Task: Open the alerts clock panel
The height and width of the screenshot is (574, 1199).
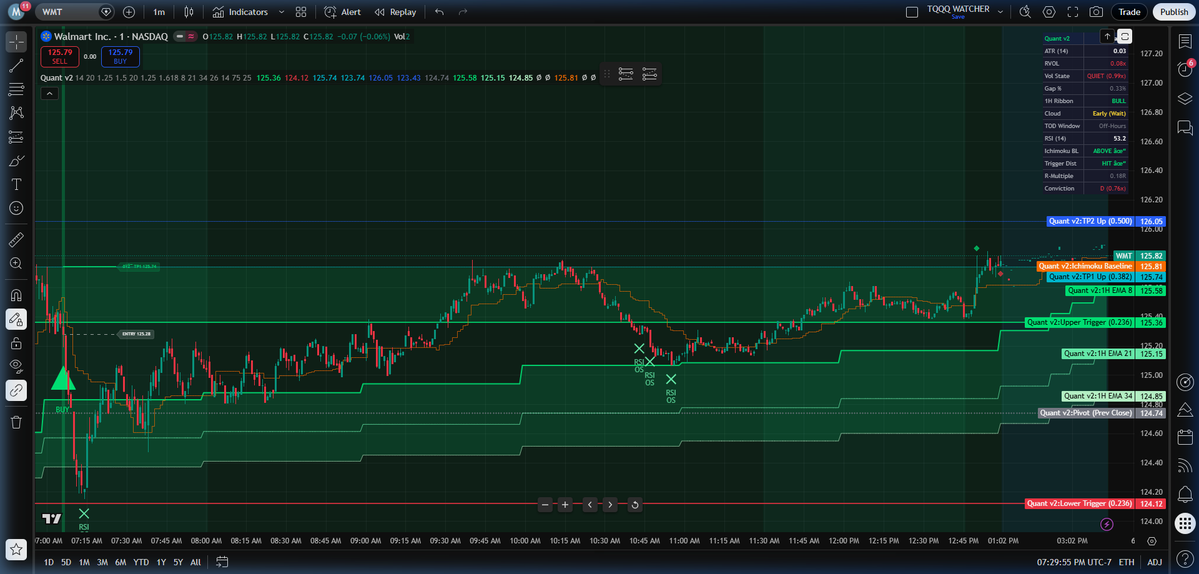Action: [x=1184, y=70]
